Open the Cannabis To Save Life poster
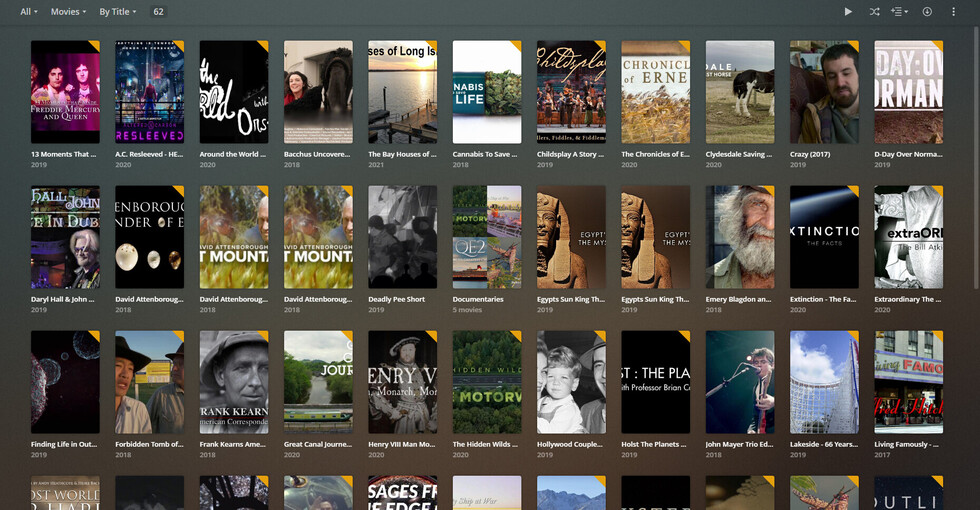Image resolution: width=980 pixels, height=510 pixels. (487, 92)
